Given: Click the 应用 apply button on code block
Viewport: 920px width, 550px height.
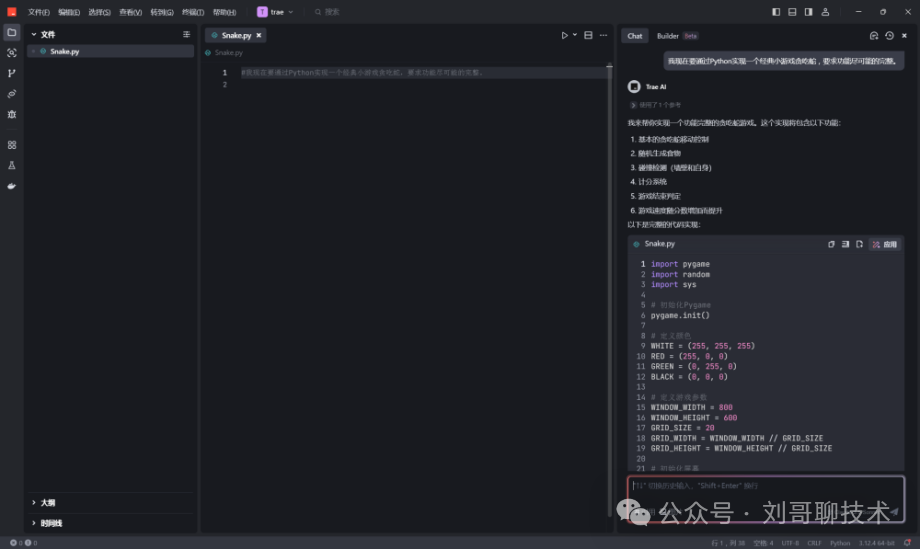Looking at the screenshot, I should coord(884,244).
